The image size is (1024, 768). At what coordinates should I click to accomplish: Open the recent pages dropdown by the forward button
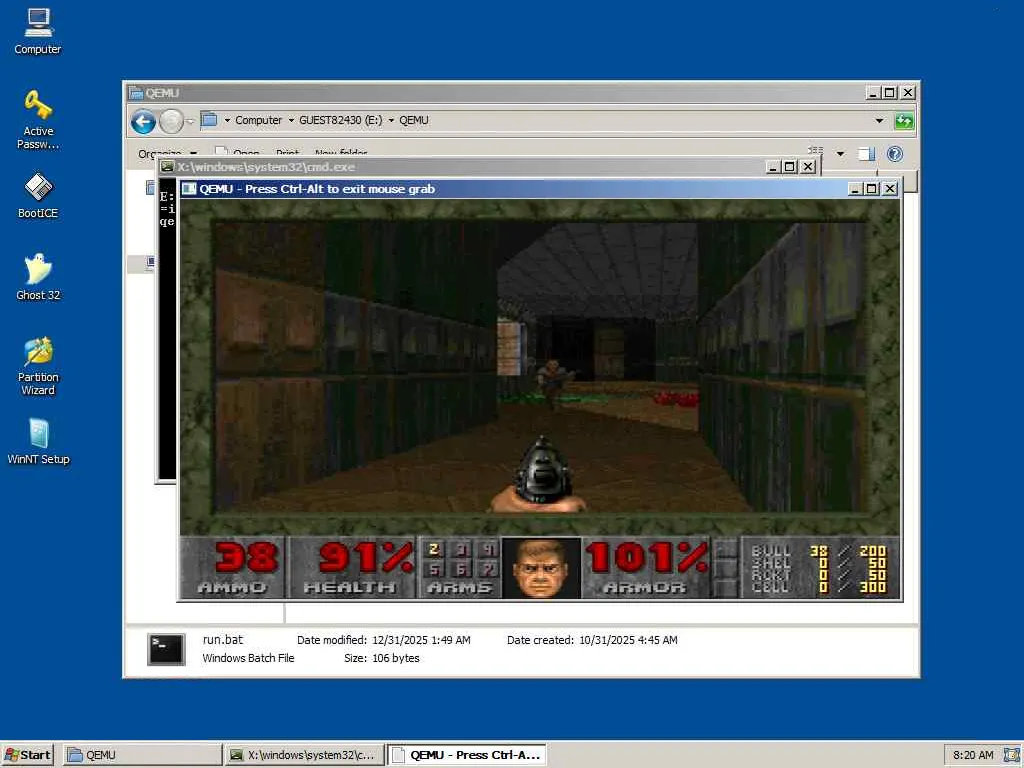click(x=190, y=121)
